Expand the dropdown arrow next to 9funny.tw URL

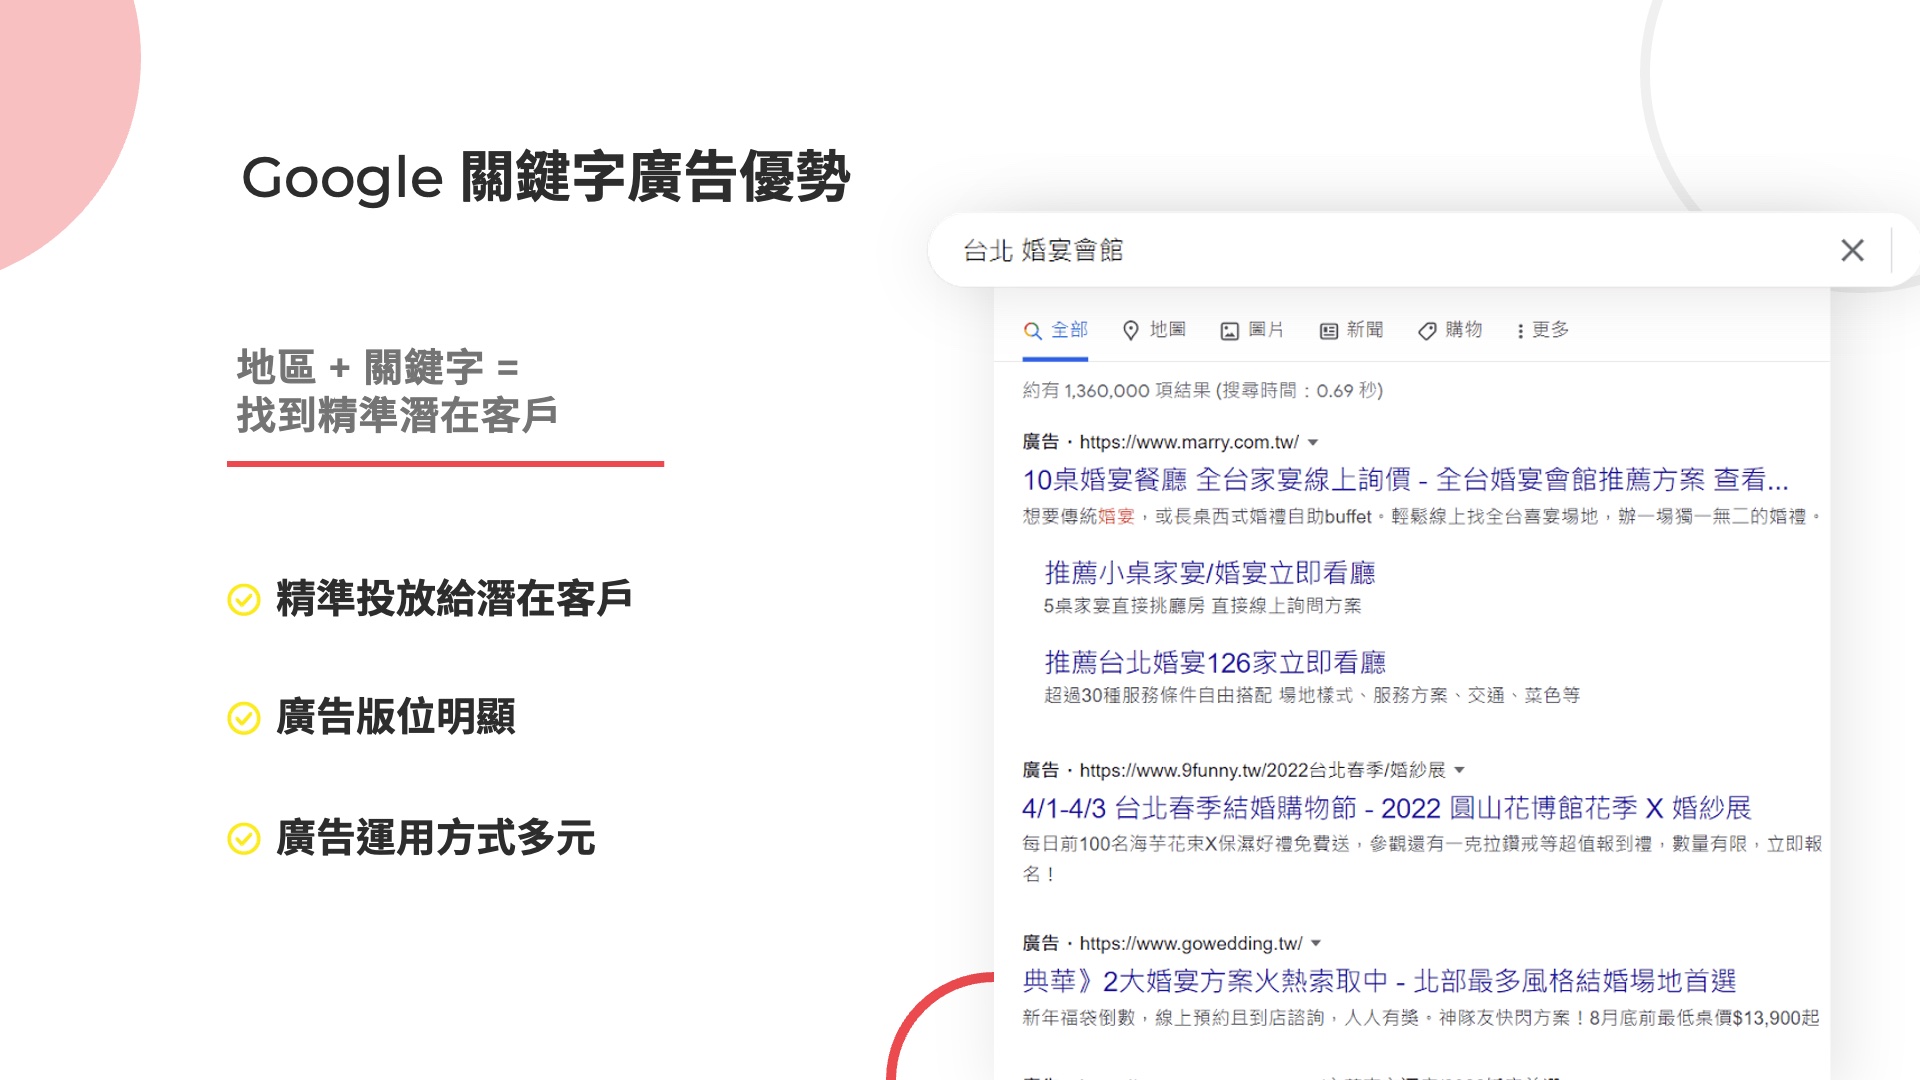coord(1459,770)
